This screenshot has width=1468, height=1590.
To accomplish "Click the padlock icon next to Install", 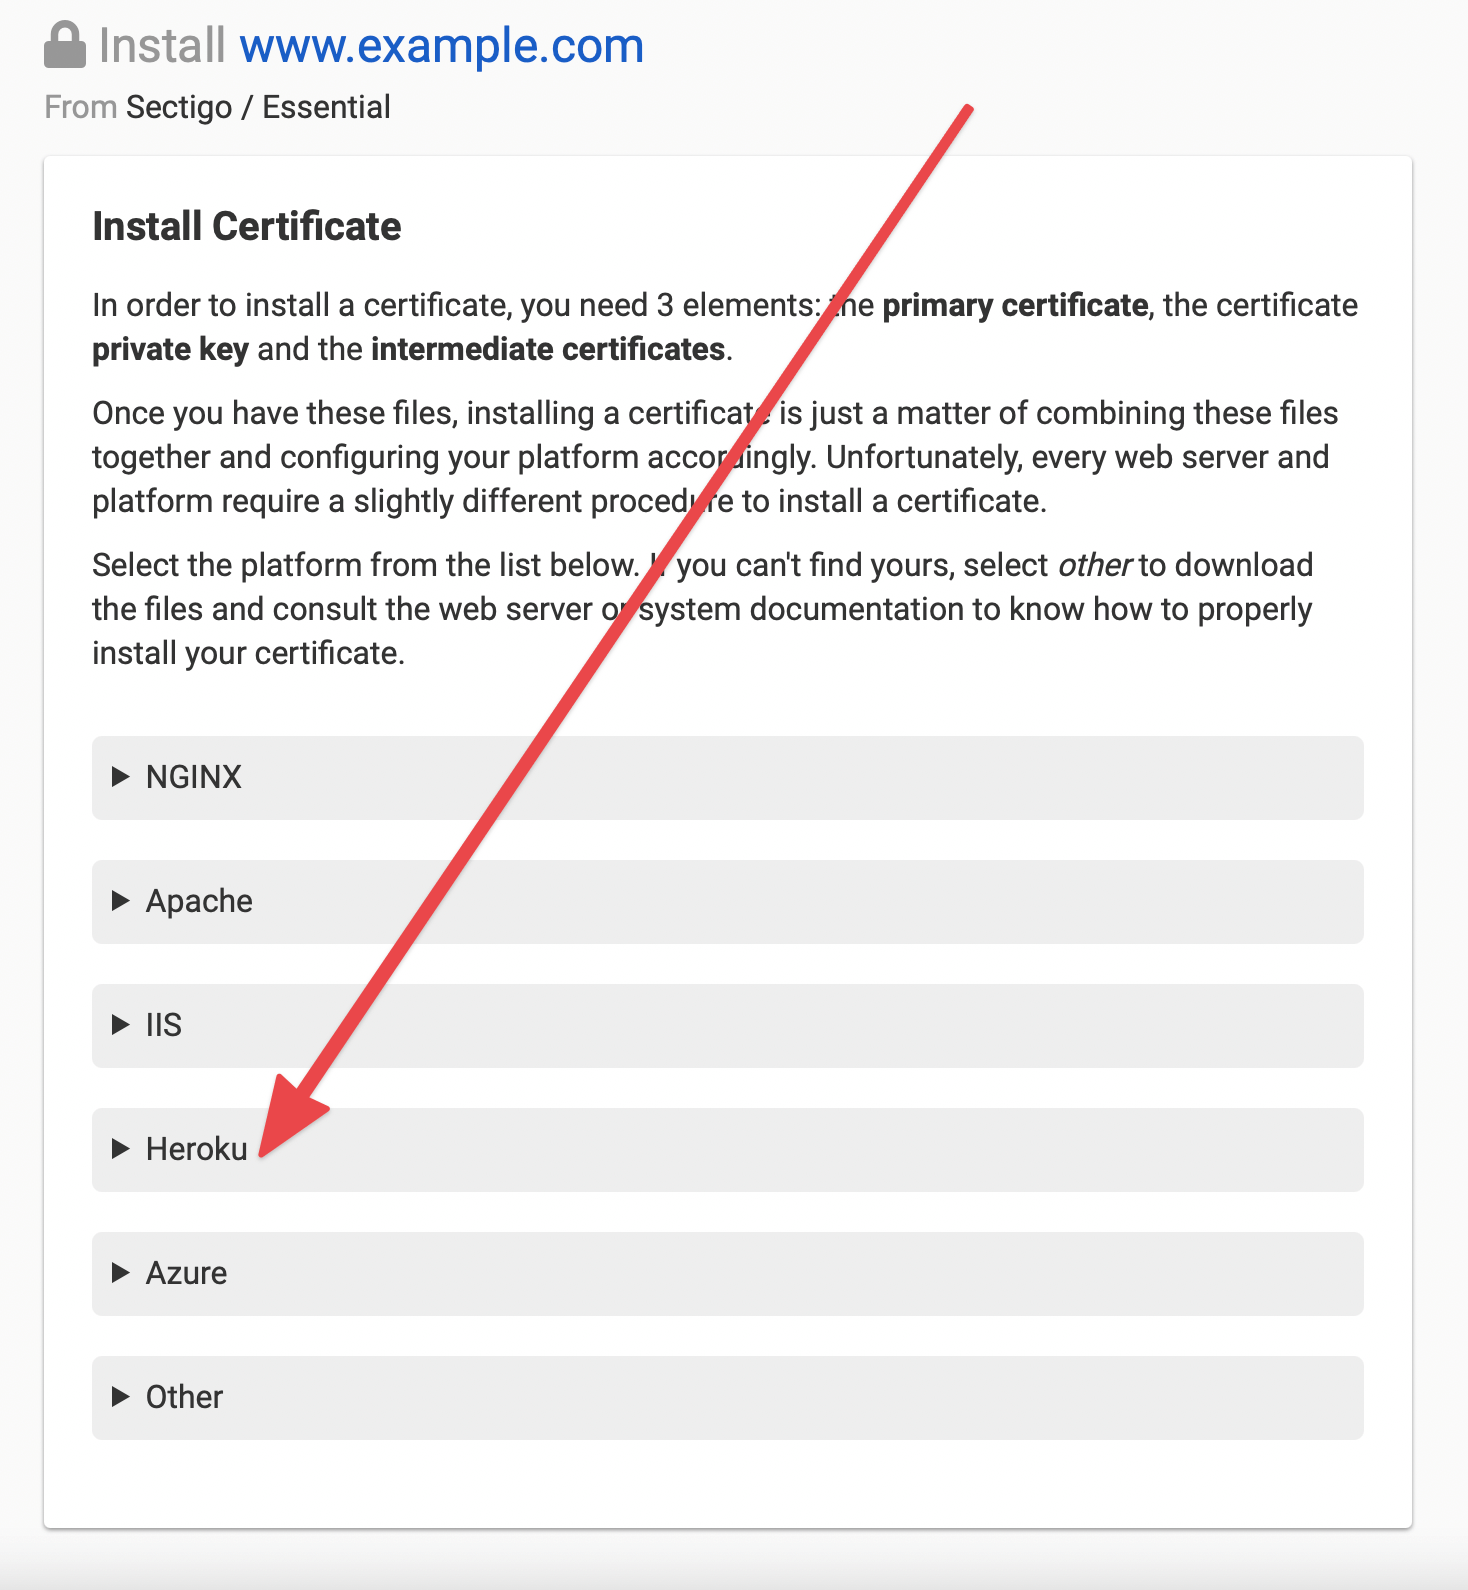I will tap(64, 44).
